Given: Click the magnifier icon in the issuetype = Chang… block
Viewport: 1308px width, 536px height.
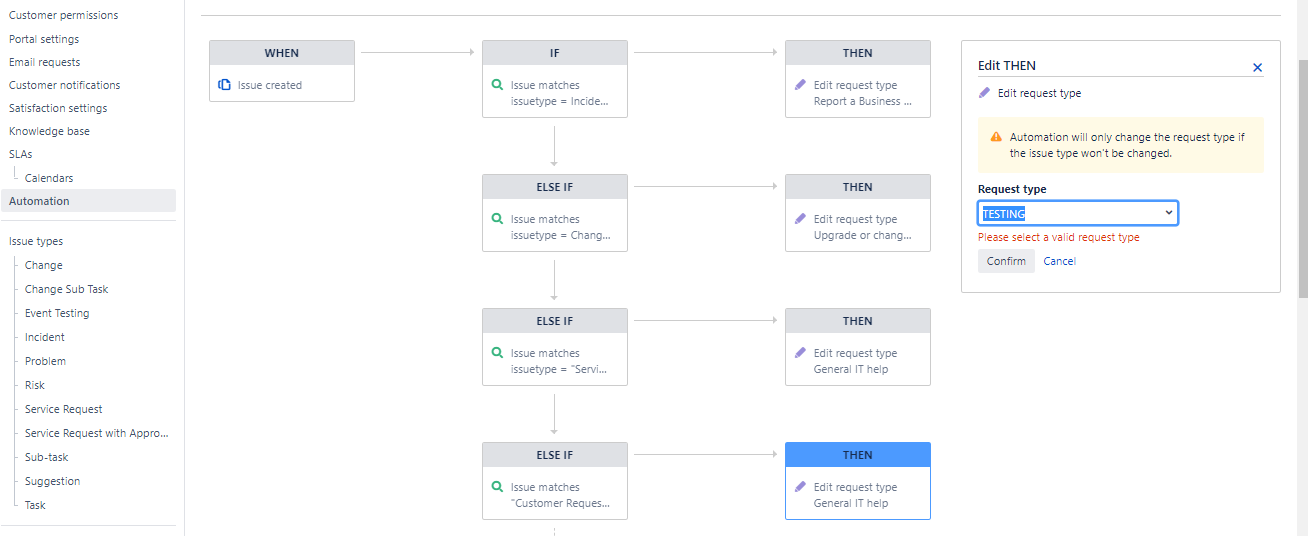Looking at the screenshot, I should tap(498, 219).
